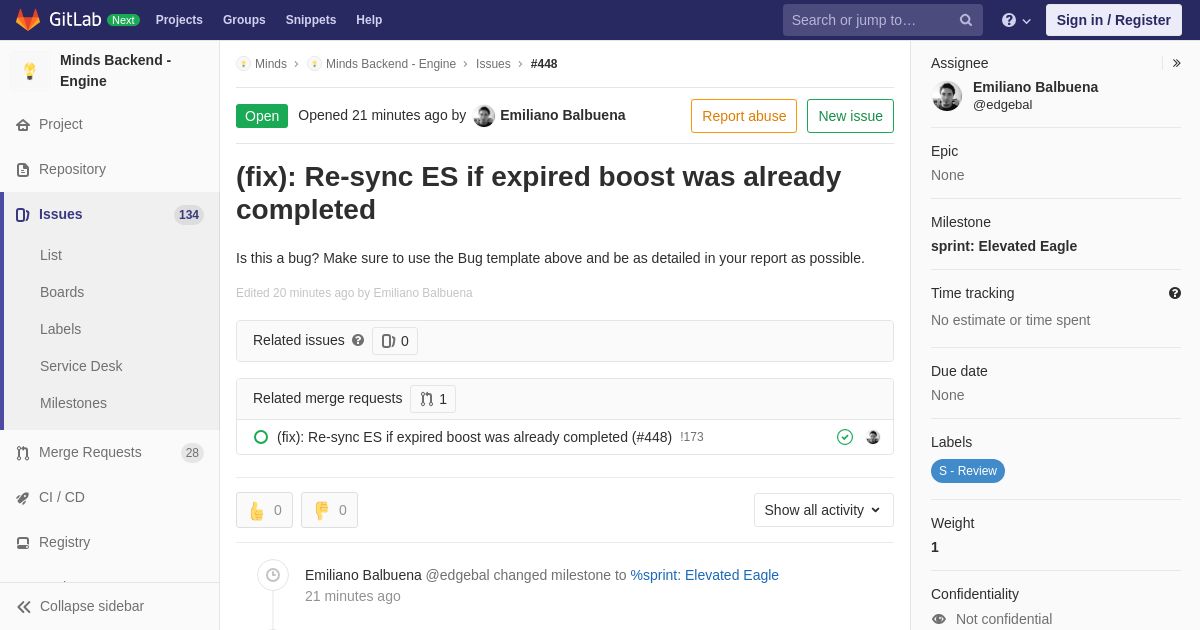Screen dimensions: 1200x630
Task: Click the Issues count badge 134
Action: (x=189, y=215)
